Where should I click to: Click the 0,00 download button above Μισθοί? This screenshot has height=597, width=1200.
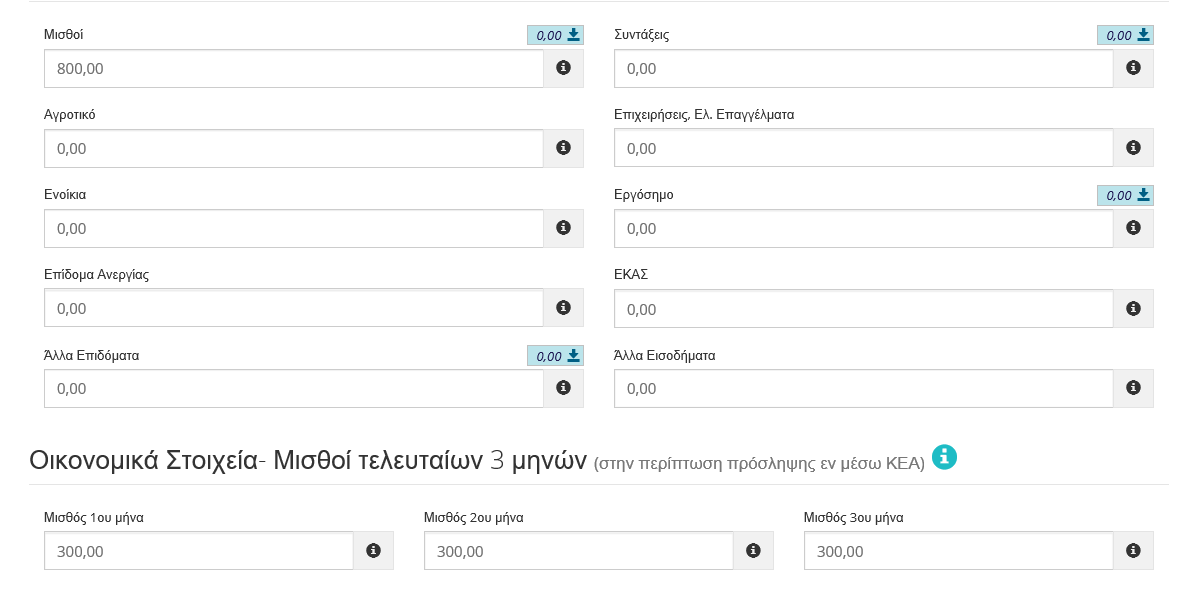click(555, 35)
